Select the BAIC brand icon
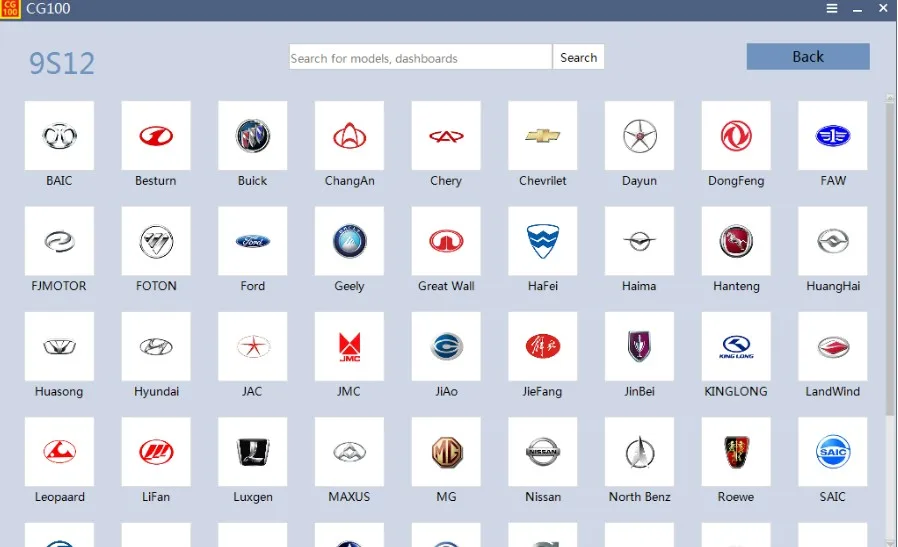Image resolution: width=898 pixels, height=547 pixels. pyautogui.click(x=59, y=136)
